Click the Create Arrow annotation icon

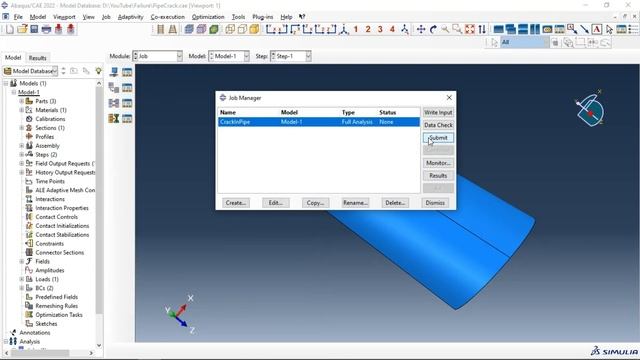(x=584, y=29)
